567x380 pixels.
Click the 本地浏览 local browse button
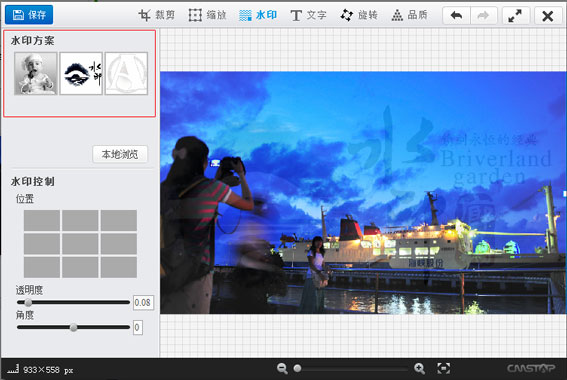click(x=120, y=154)
